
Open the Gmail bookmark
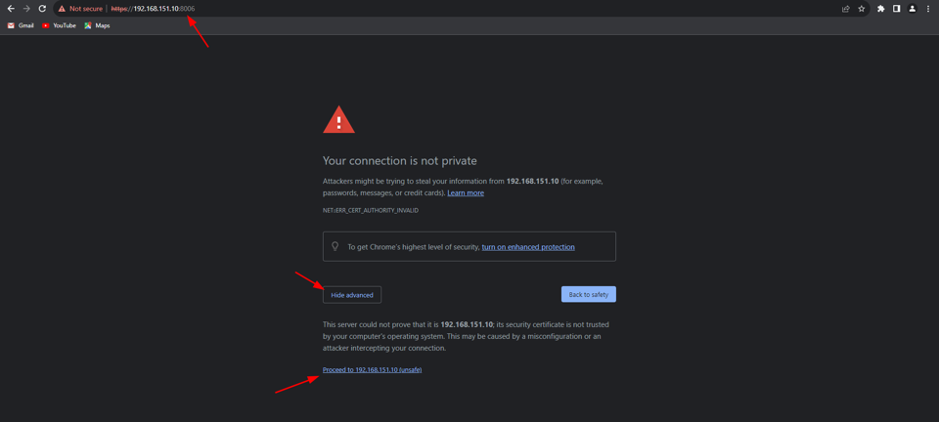coord(21,26)
